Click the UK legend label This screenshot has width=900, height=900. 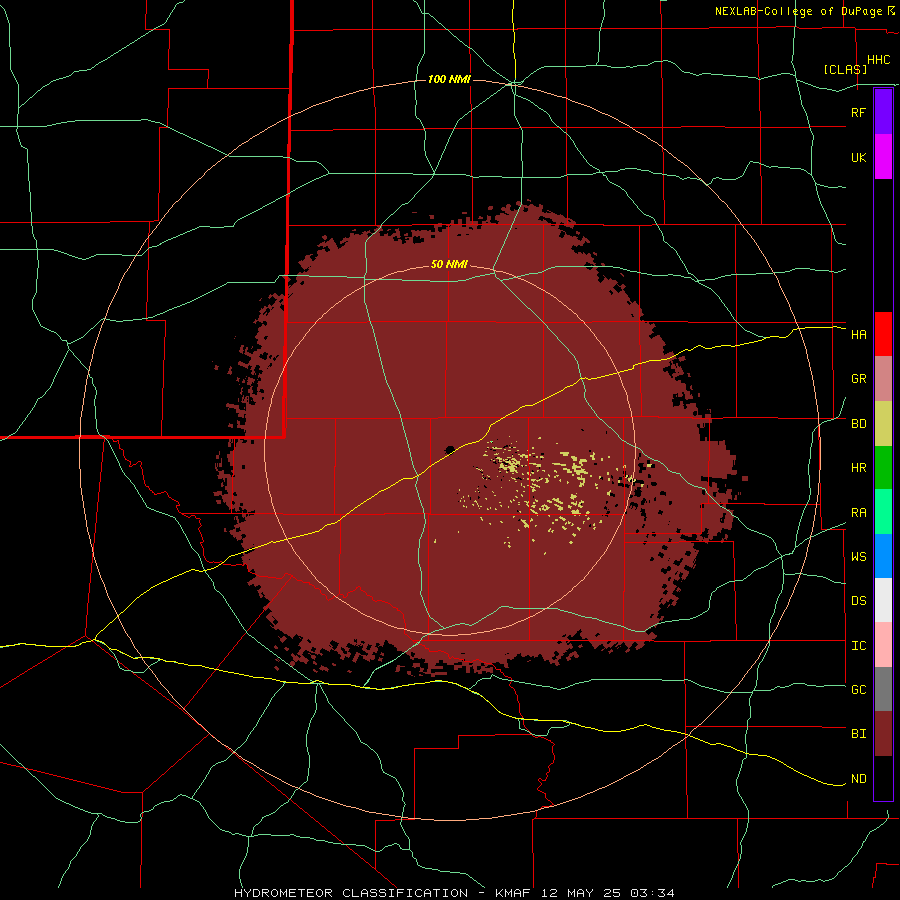pos(858,157)
